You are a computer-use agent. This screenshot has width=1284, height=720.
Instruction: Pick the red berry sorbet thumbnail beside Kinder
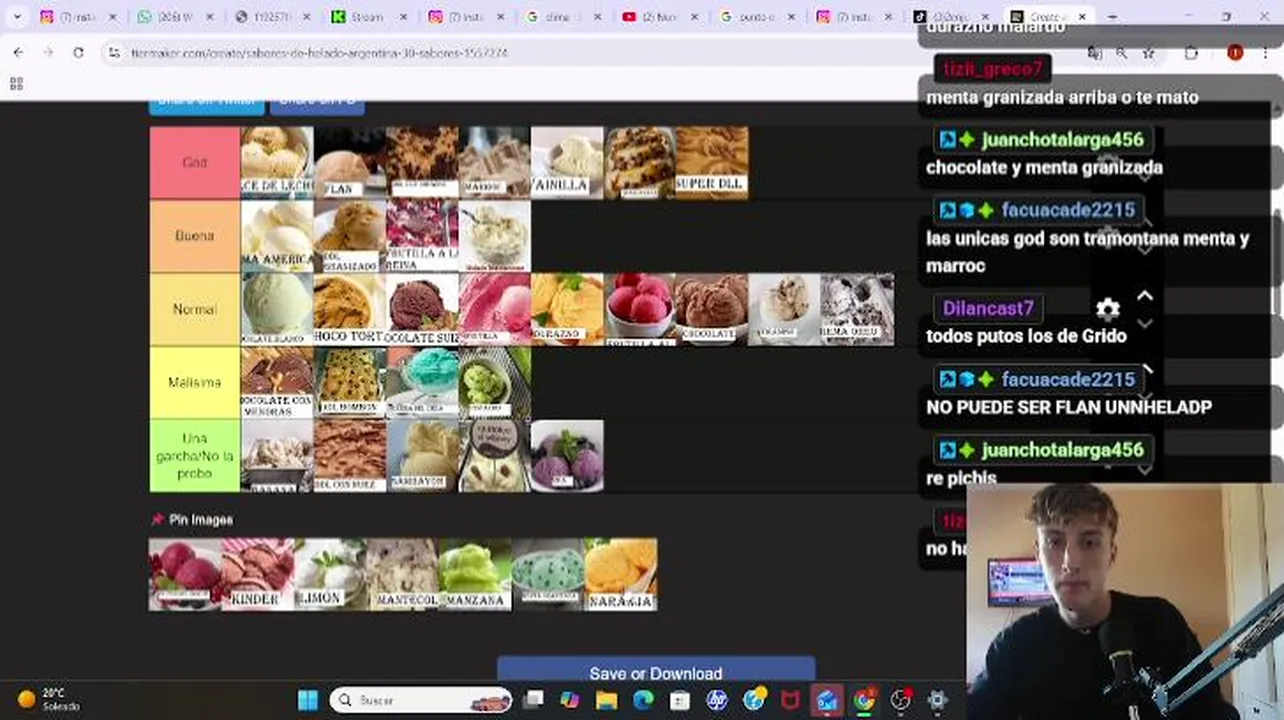[x=185, y=574]
